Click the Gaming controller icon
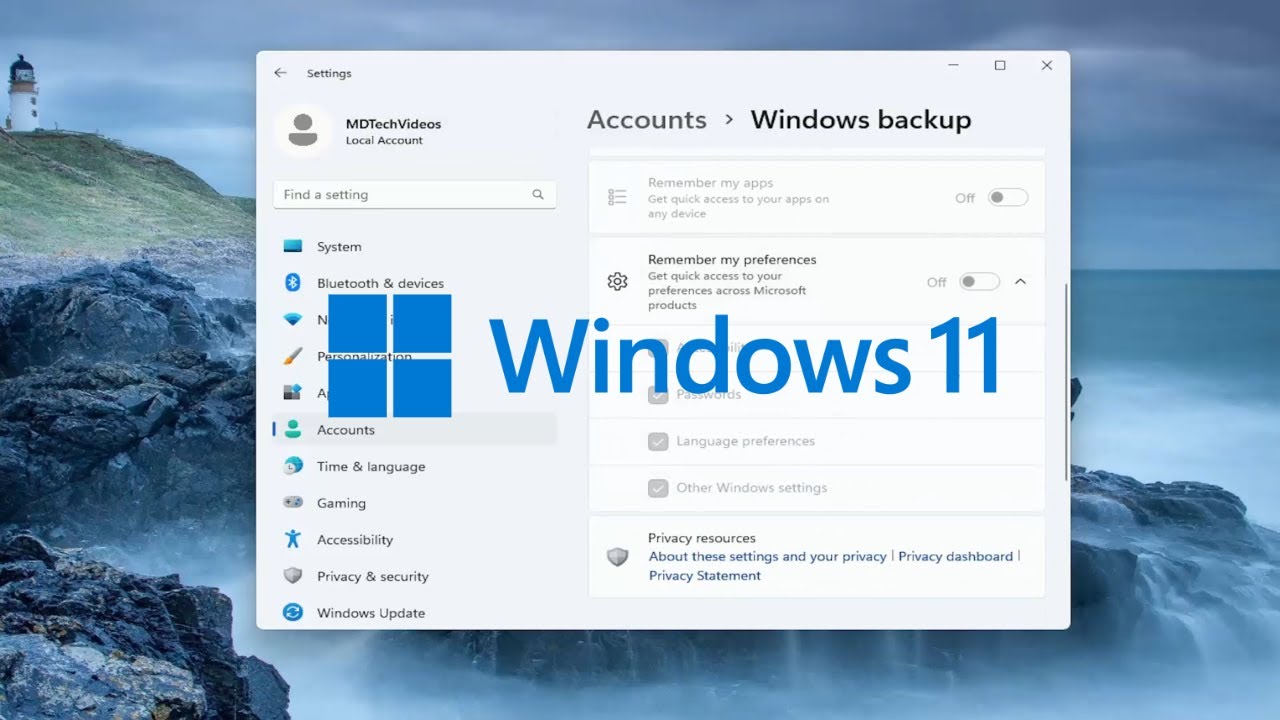This screenshot has width=1280, height=720. [x=293, y=503]
